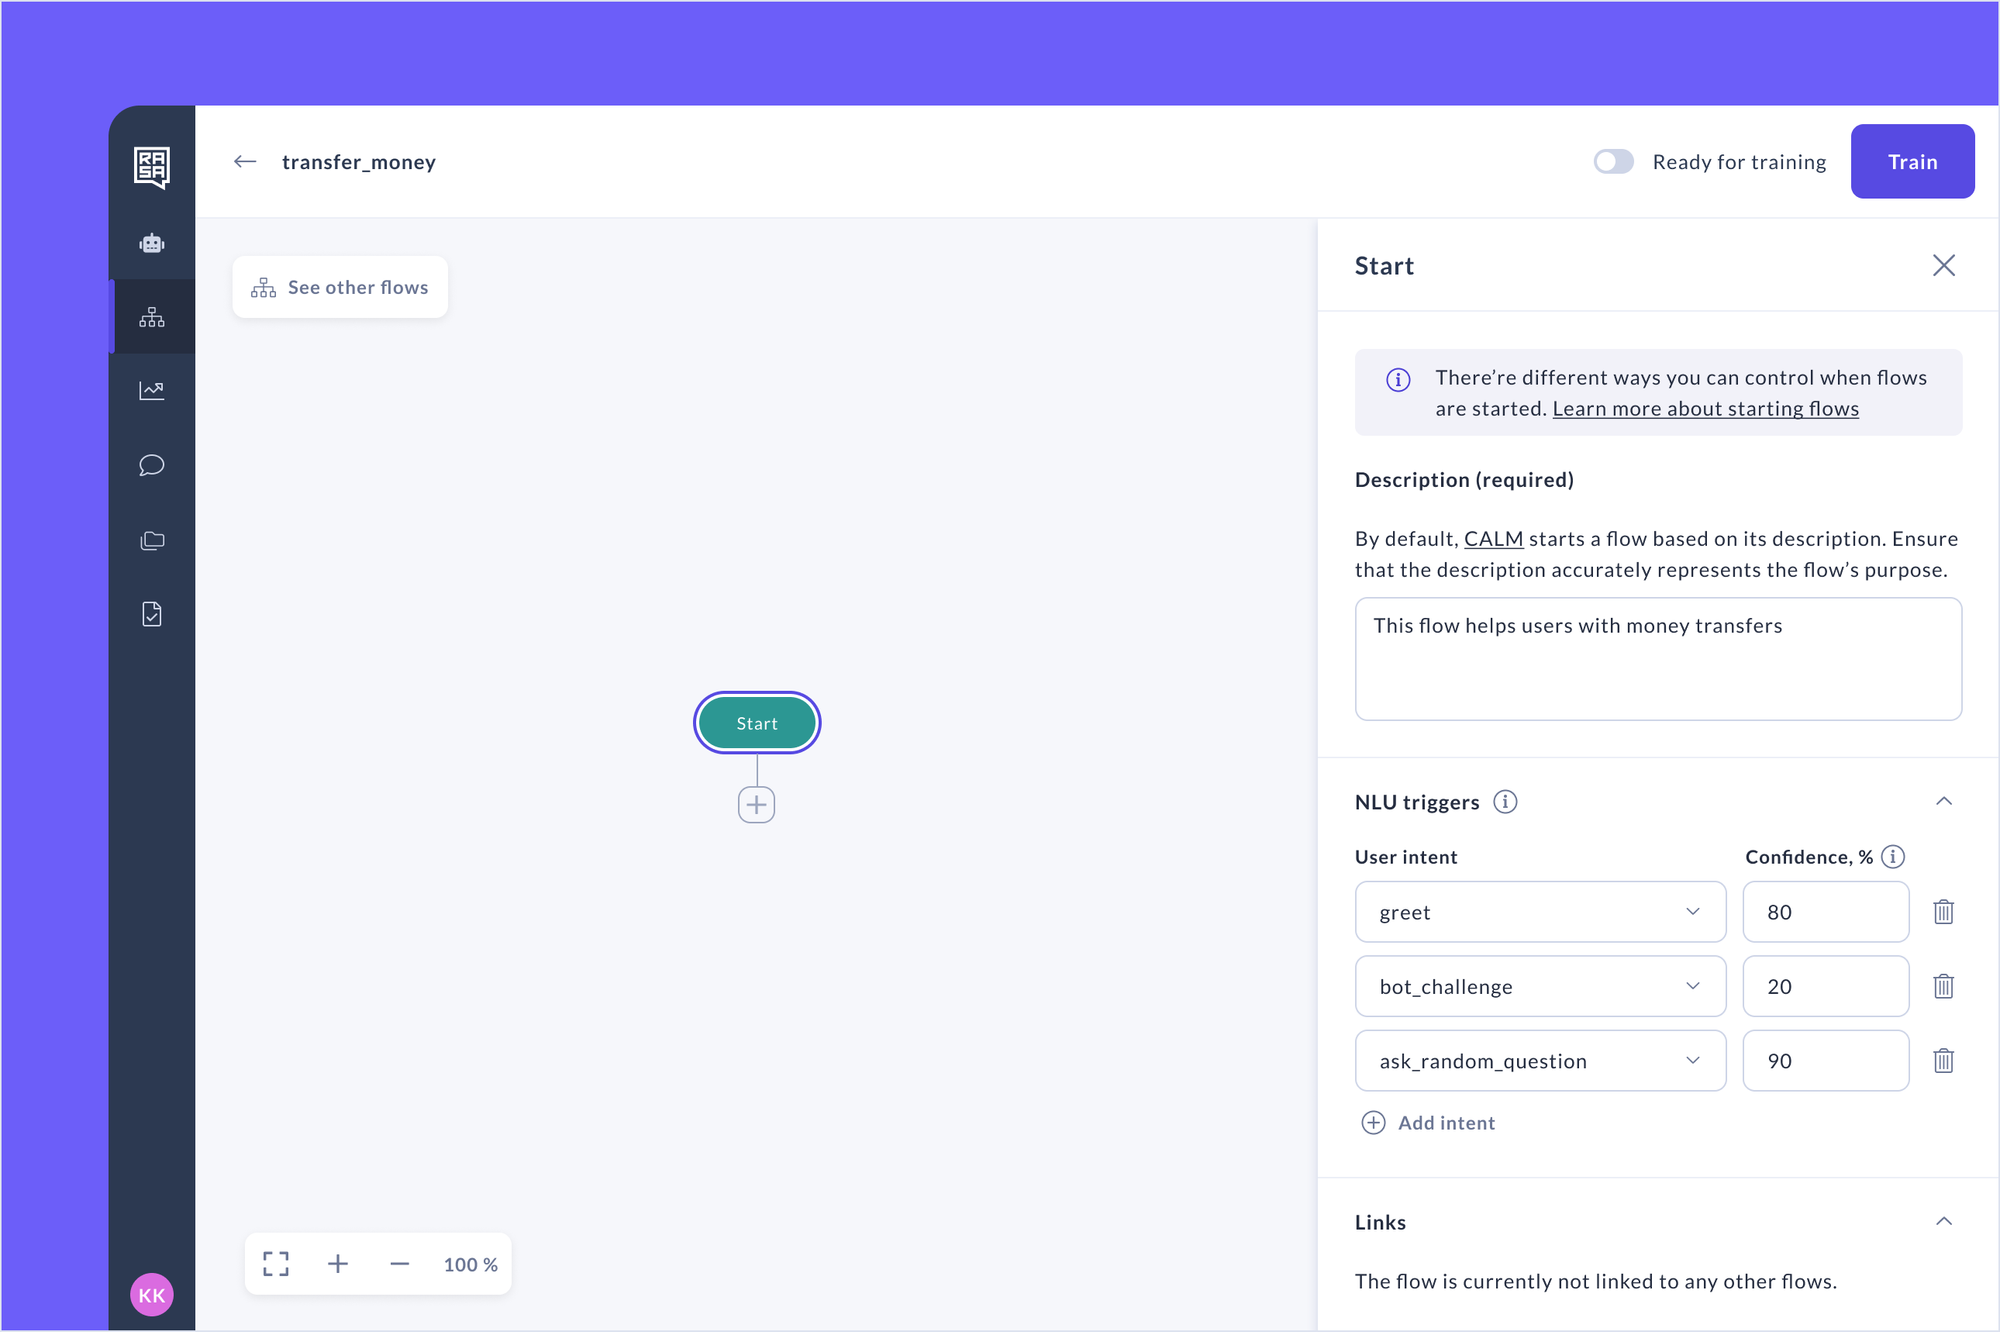Image resolution: width=2000 pixels, height=1332 pixels.
Task: Open the bot_challenge intent dropdown
Action: coord(1540,987)
